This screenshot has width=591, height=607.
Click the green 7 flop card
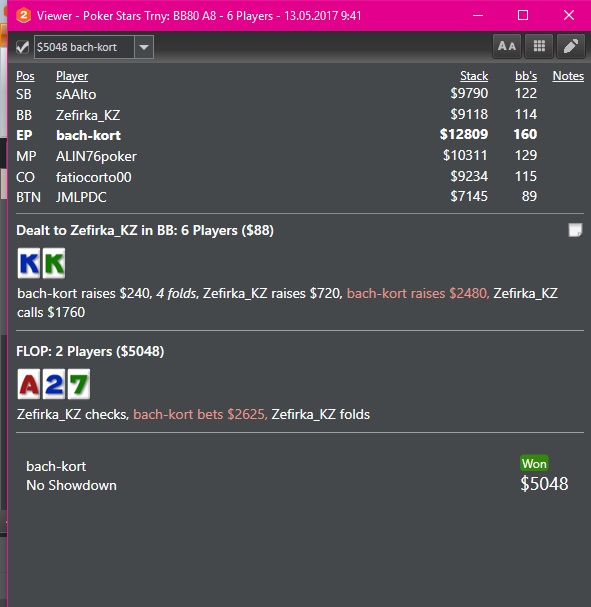79,384
